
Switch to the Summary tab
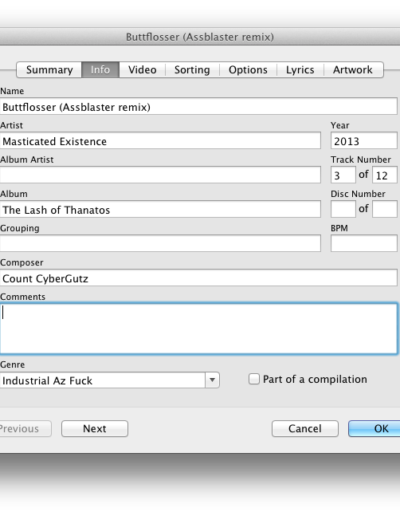[49, 70]
